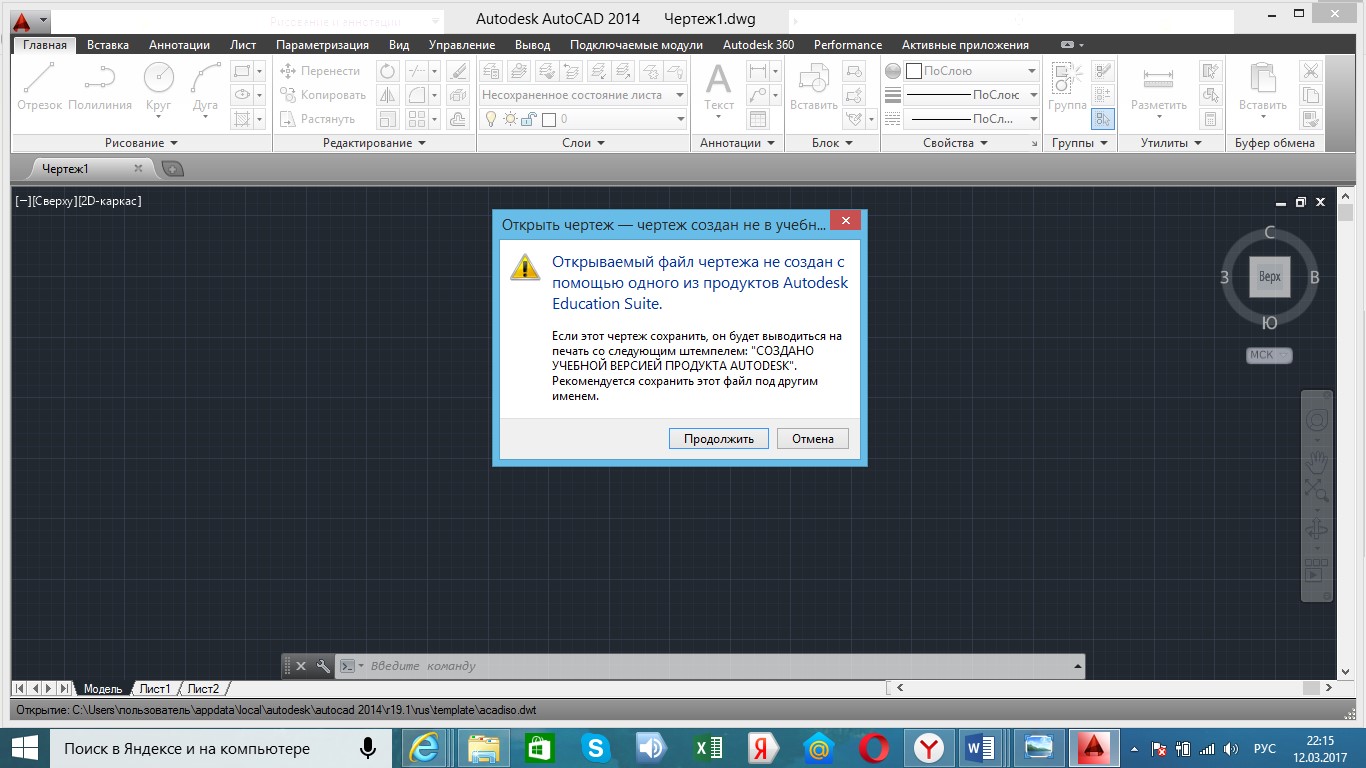
Task: Select the Отрезок line tool
Action: pyautogui.click(x=40, y=86)
